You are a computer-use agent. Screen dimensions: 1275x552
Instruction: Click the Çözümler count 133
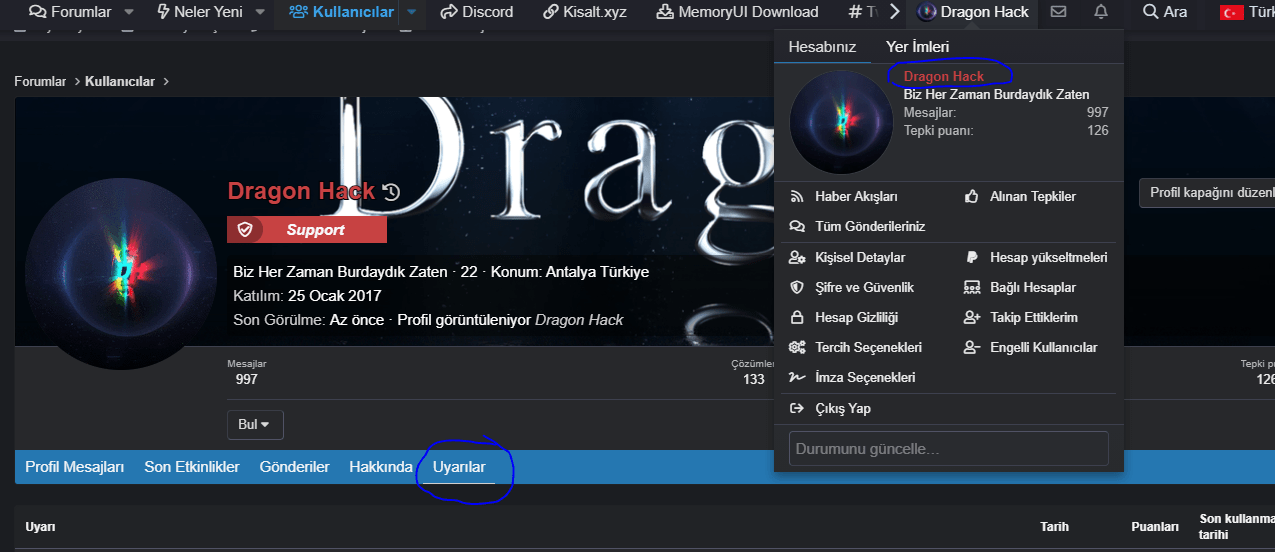pos(754,379)
